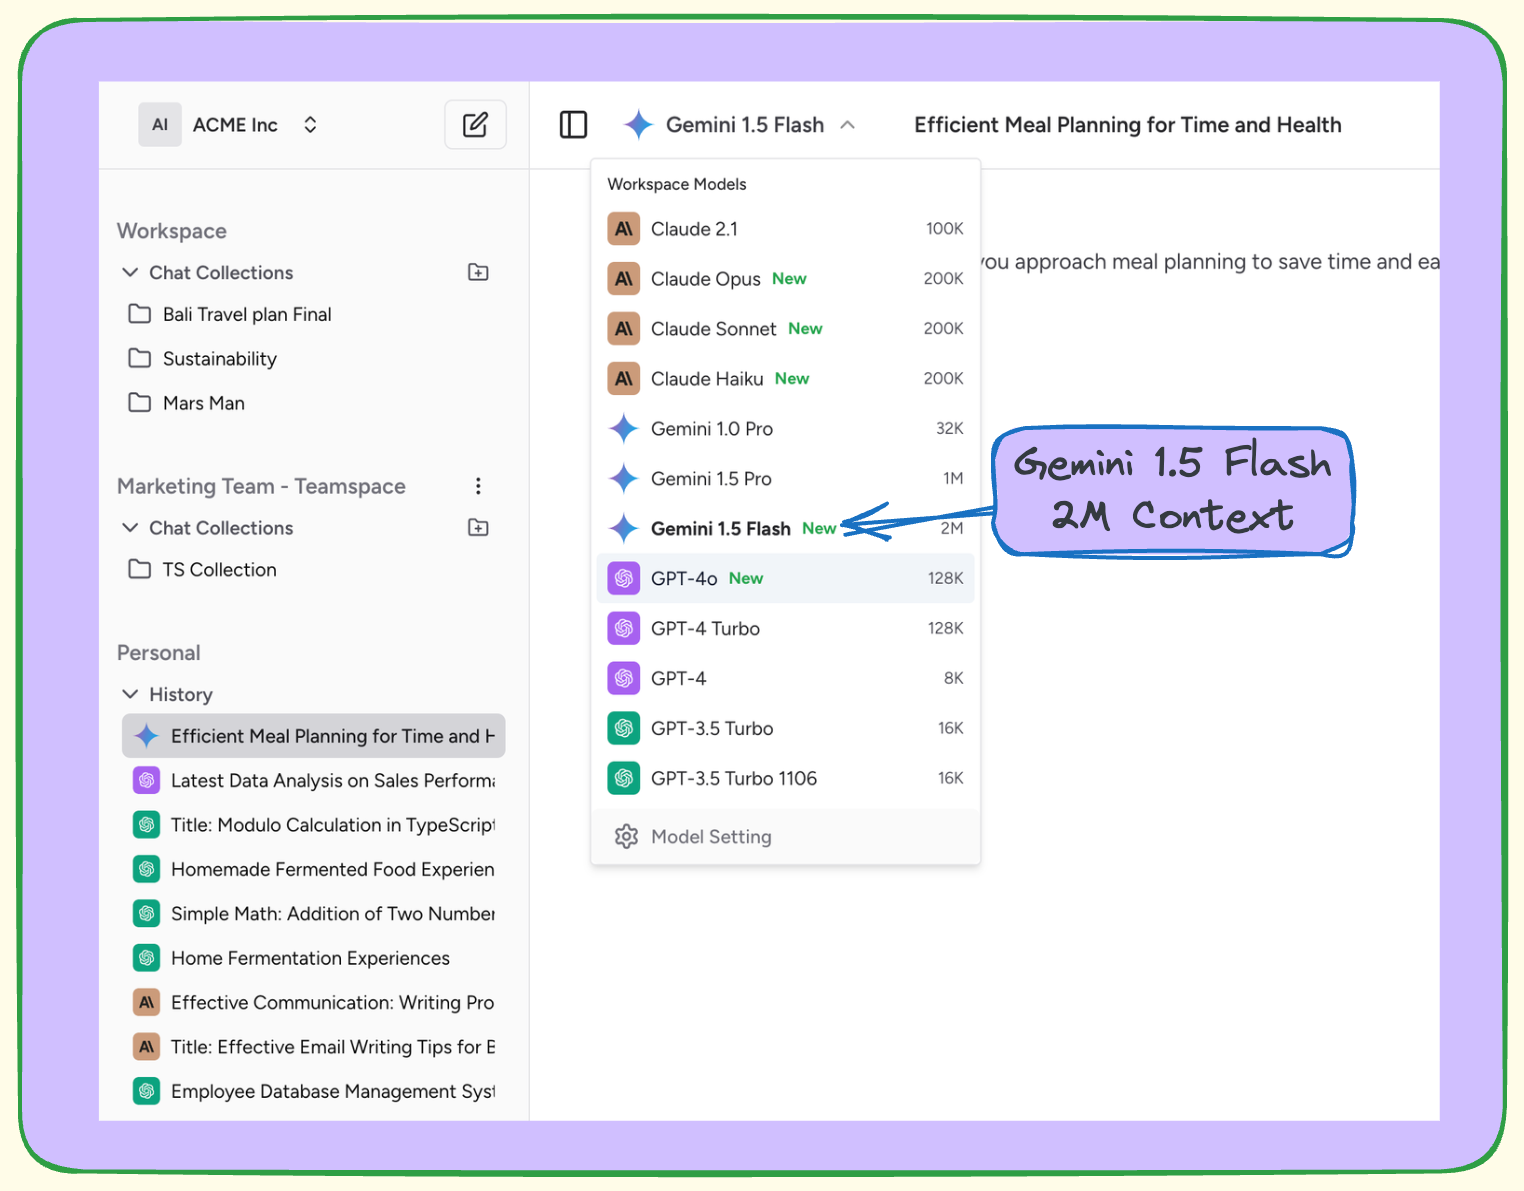Select Claude Haiku model

click(785, 379)
